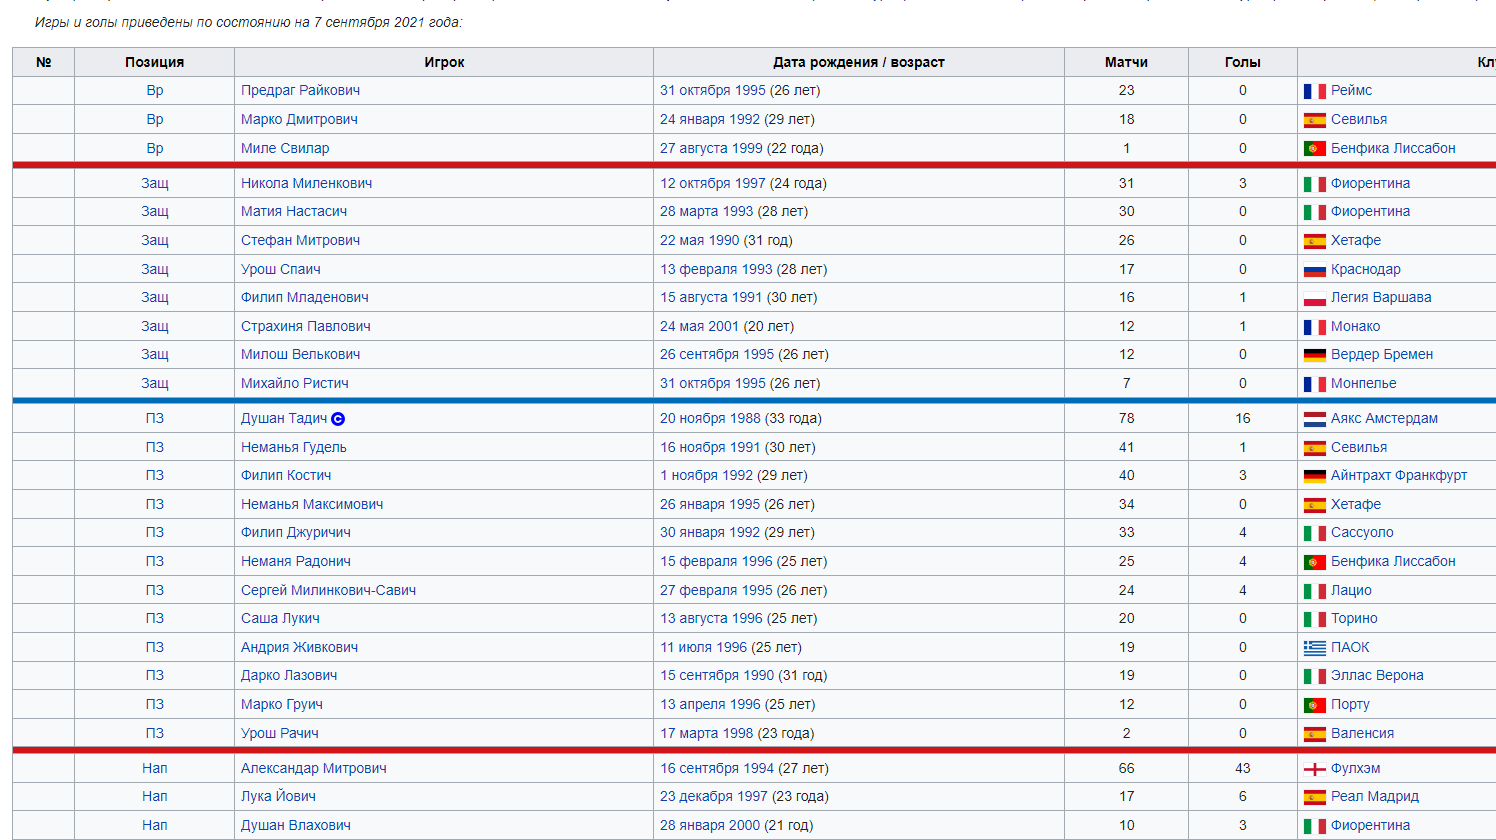
Task: Click the Poland flag beside Легия Варшава
Action: click(x=1315, y=298)
